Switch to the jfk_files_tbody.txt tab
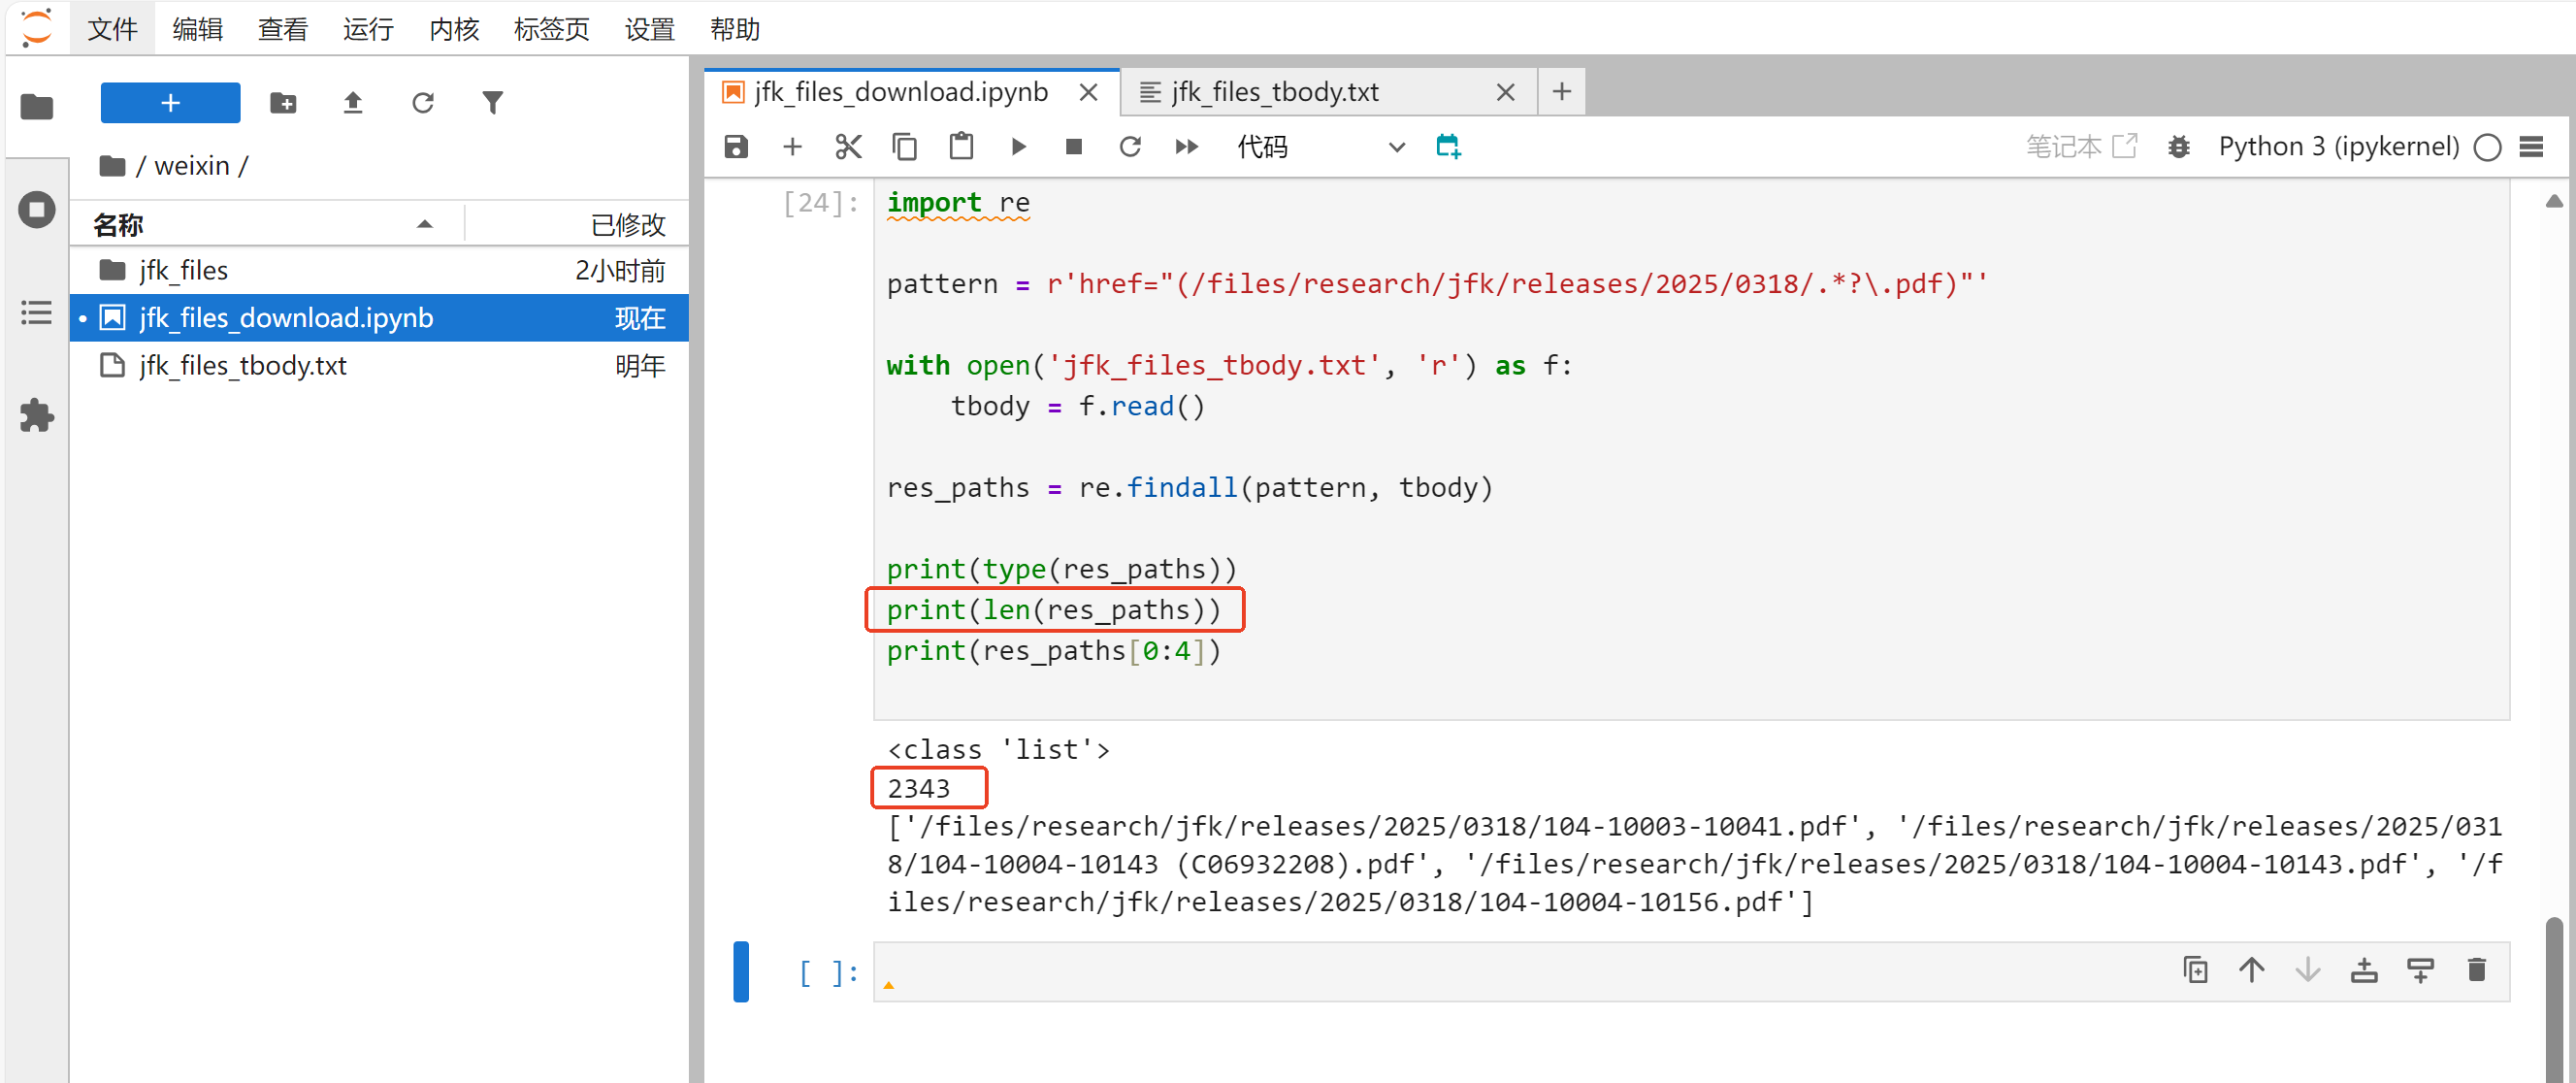The height and width of the screenshot is (1083, 2576). click(1275, 92)
